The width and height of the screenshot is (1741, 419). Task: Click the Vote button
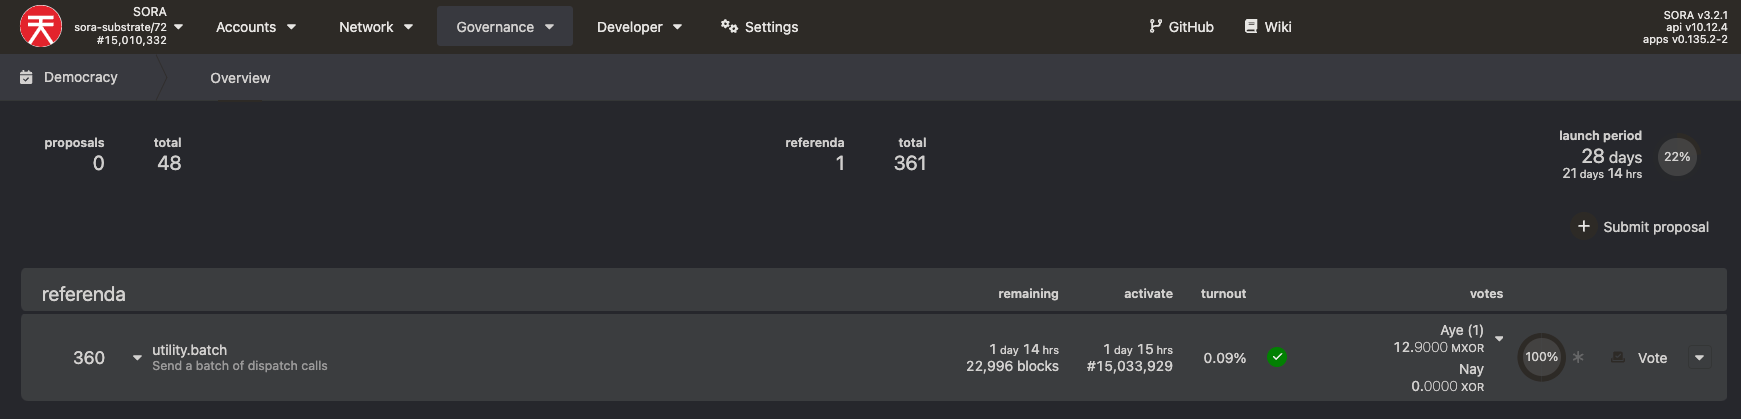tap(1639, 358)
